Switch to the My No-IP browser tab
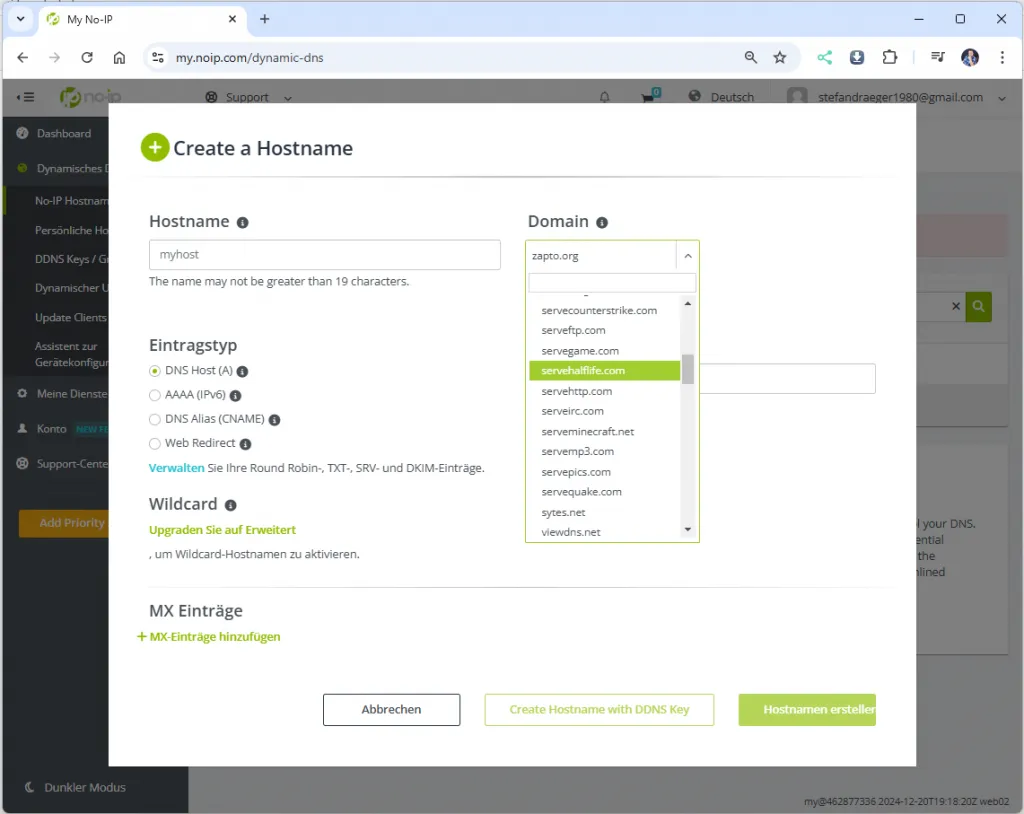The height and width of the screenshot is (814, 1024). 130,18
